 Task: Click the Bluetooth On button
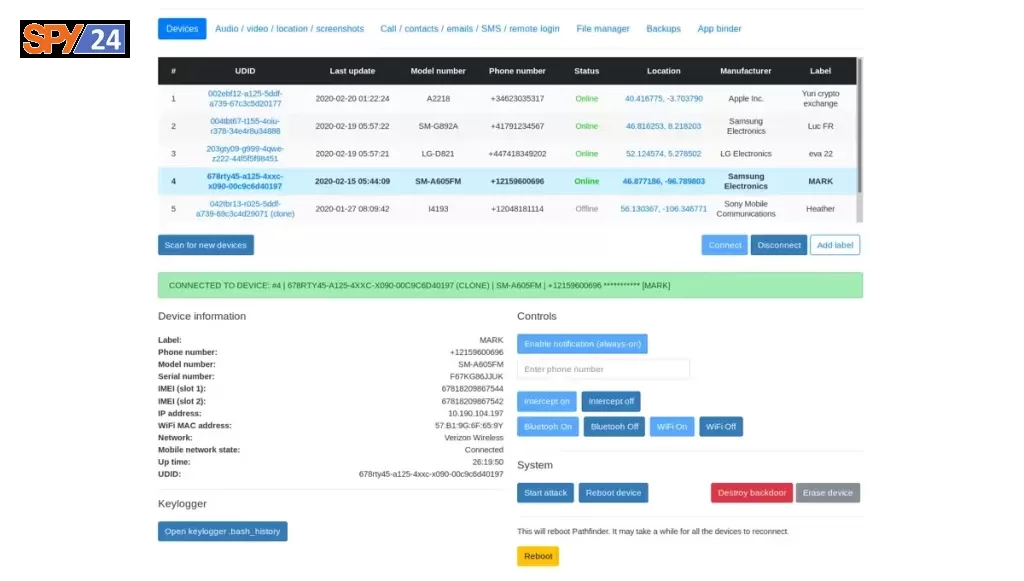click(x=547, y=426)
